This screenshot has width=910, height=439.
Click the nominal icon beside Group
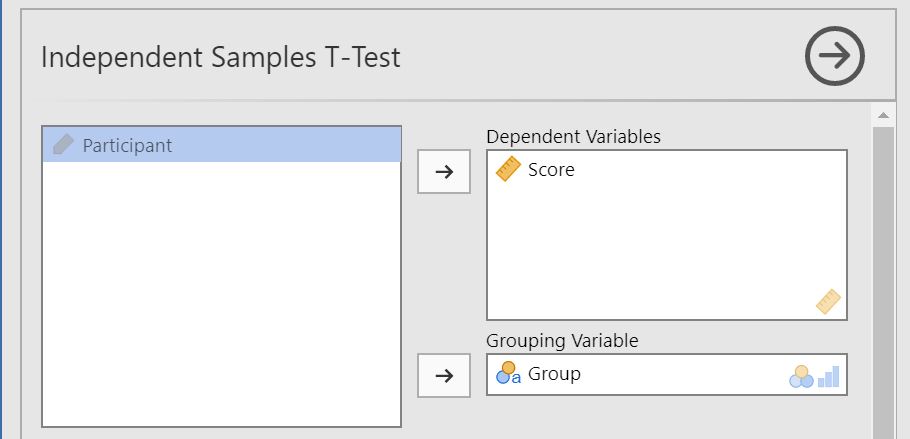(x=508, y=374)
